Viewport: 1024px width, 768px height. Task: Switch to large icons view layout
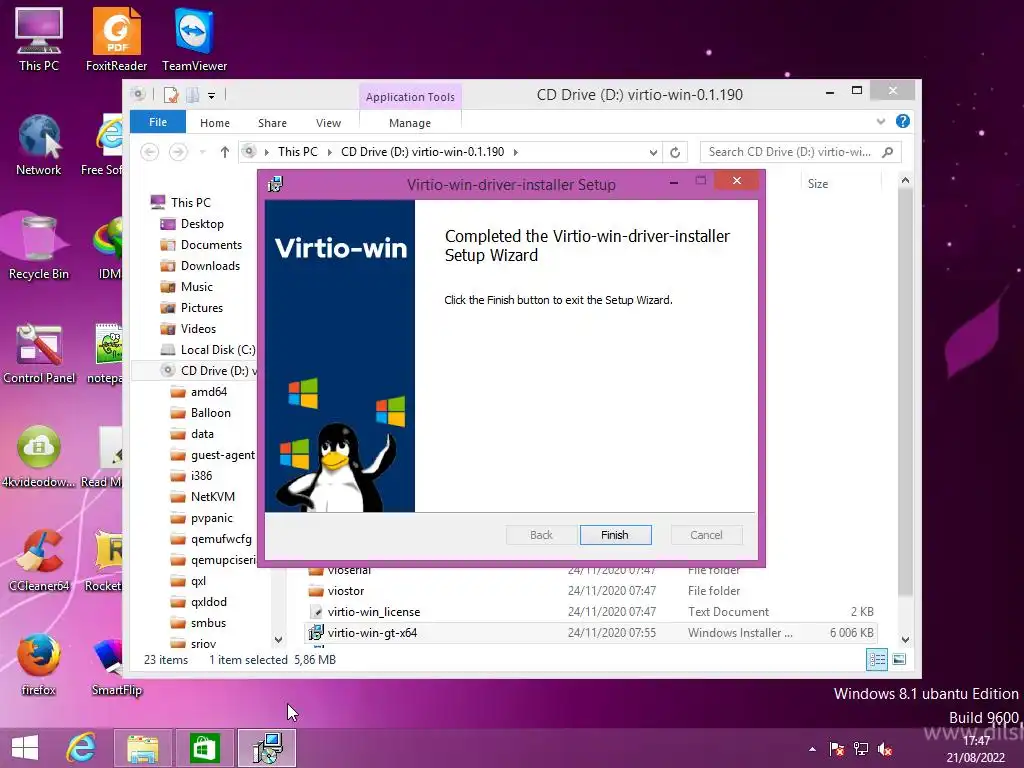click(x=899, y=660)
